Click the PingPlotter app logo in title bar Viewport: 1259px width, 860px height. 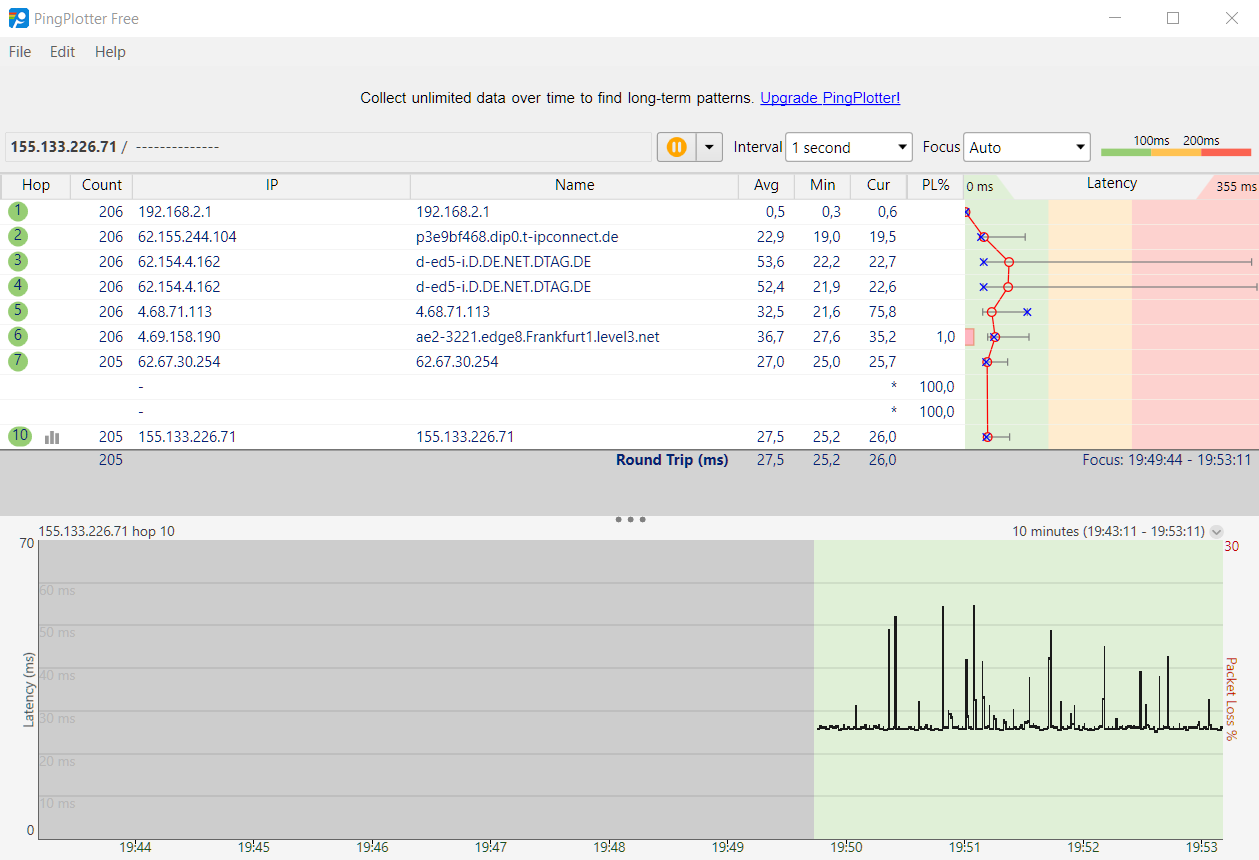pos(19,18)
